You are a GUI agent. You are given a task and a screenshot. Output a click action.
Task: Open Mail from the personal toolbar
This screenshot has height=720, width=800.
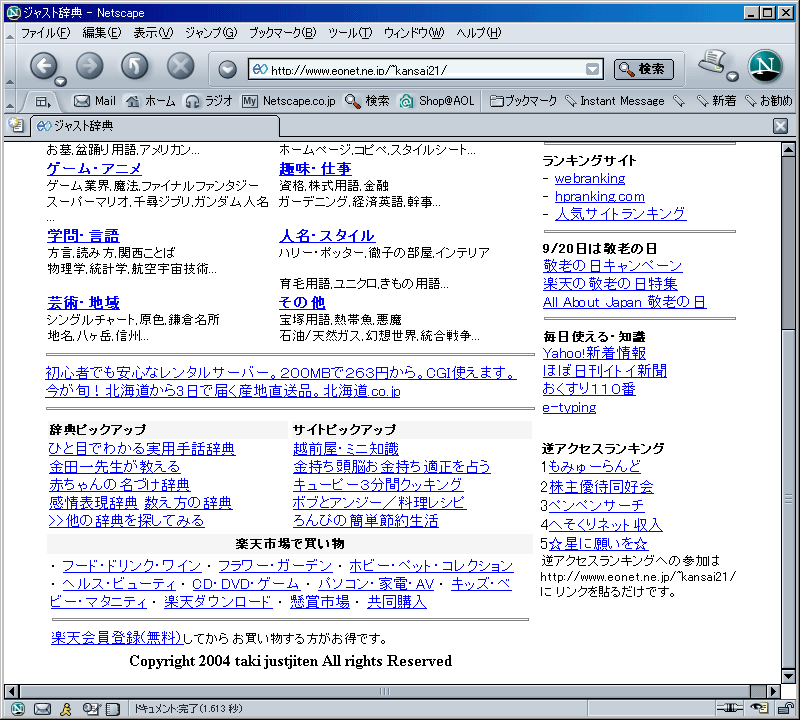pyautogui.click(x=95, y=101)
